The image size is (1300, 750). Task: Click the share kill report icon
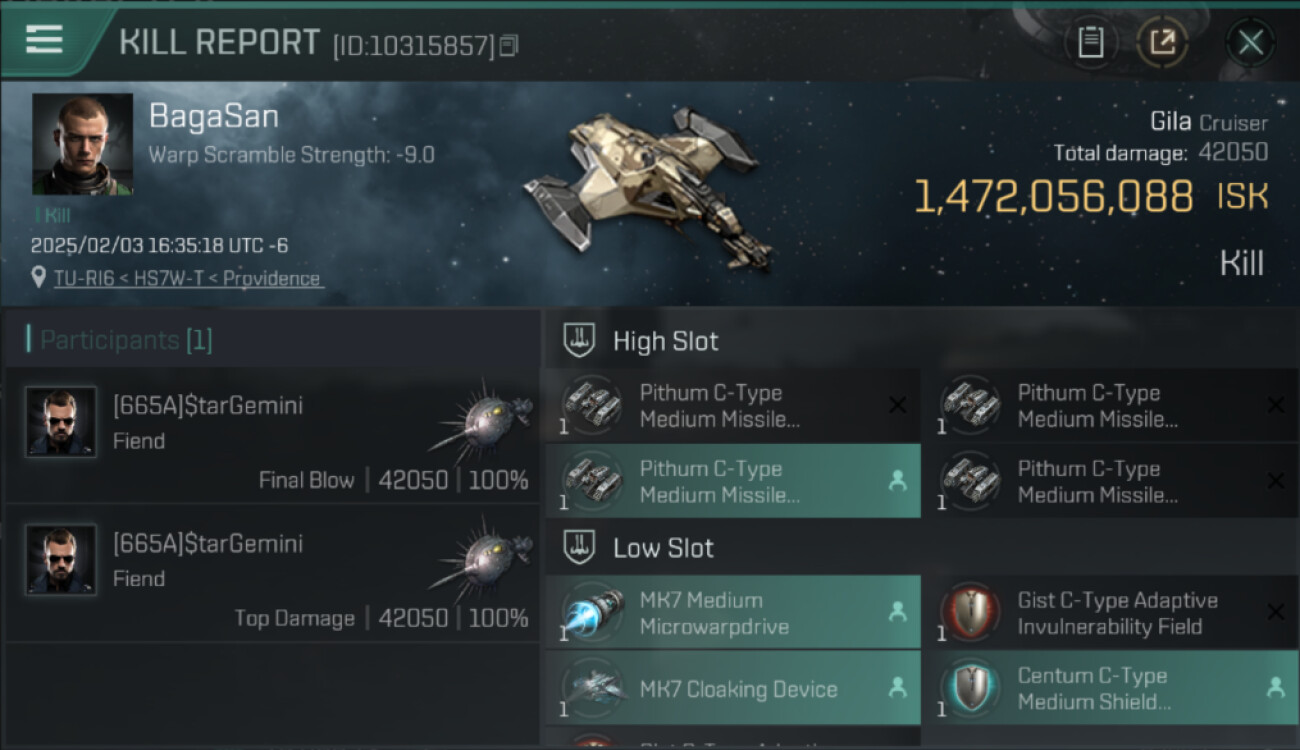coord(1162,43)
